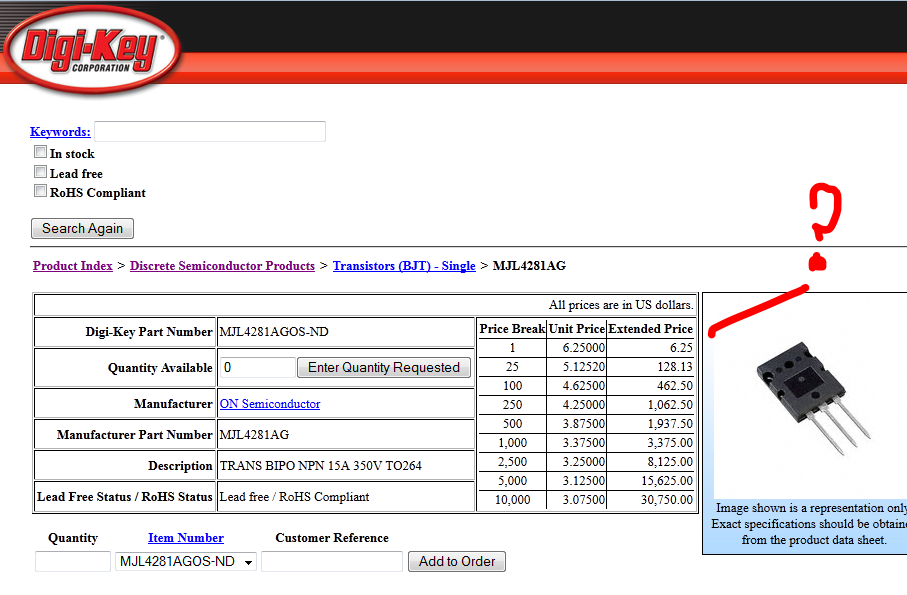Click unit price 5.12520
Image resolution: width=907 pixels, height=595 pixels.
pos(584,367)
